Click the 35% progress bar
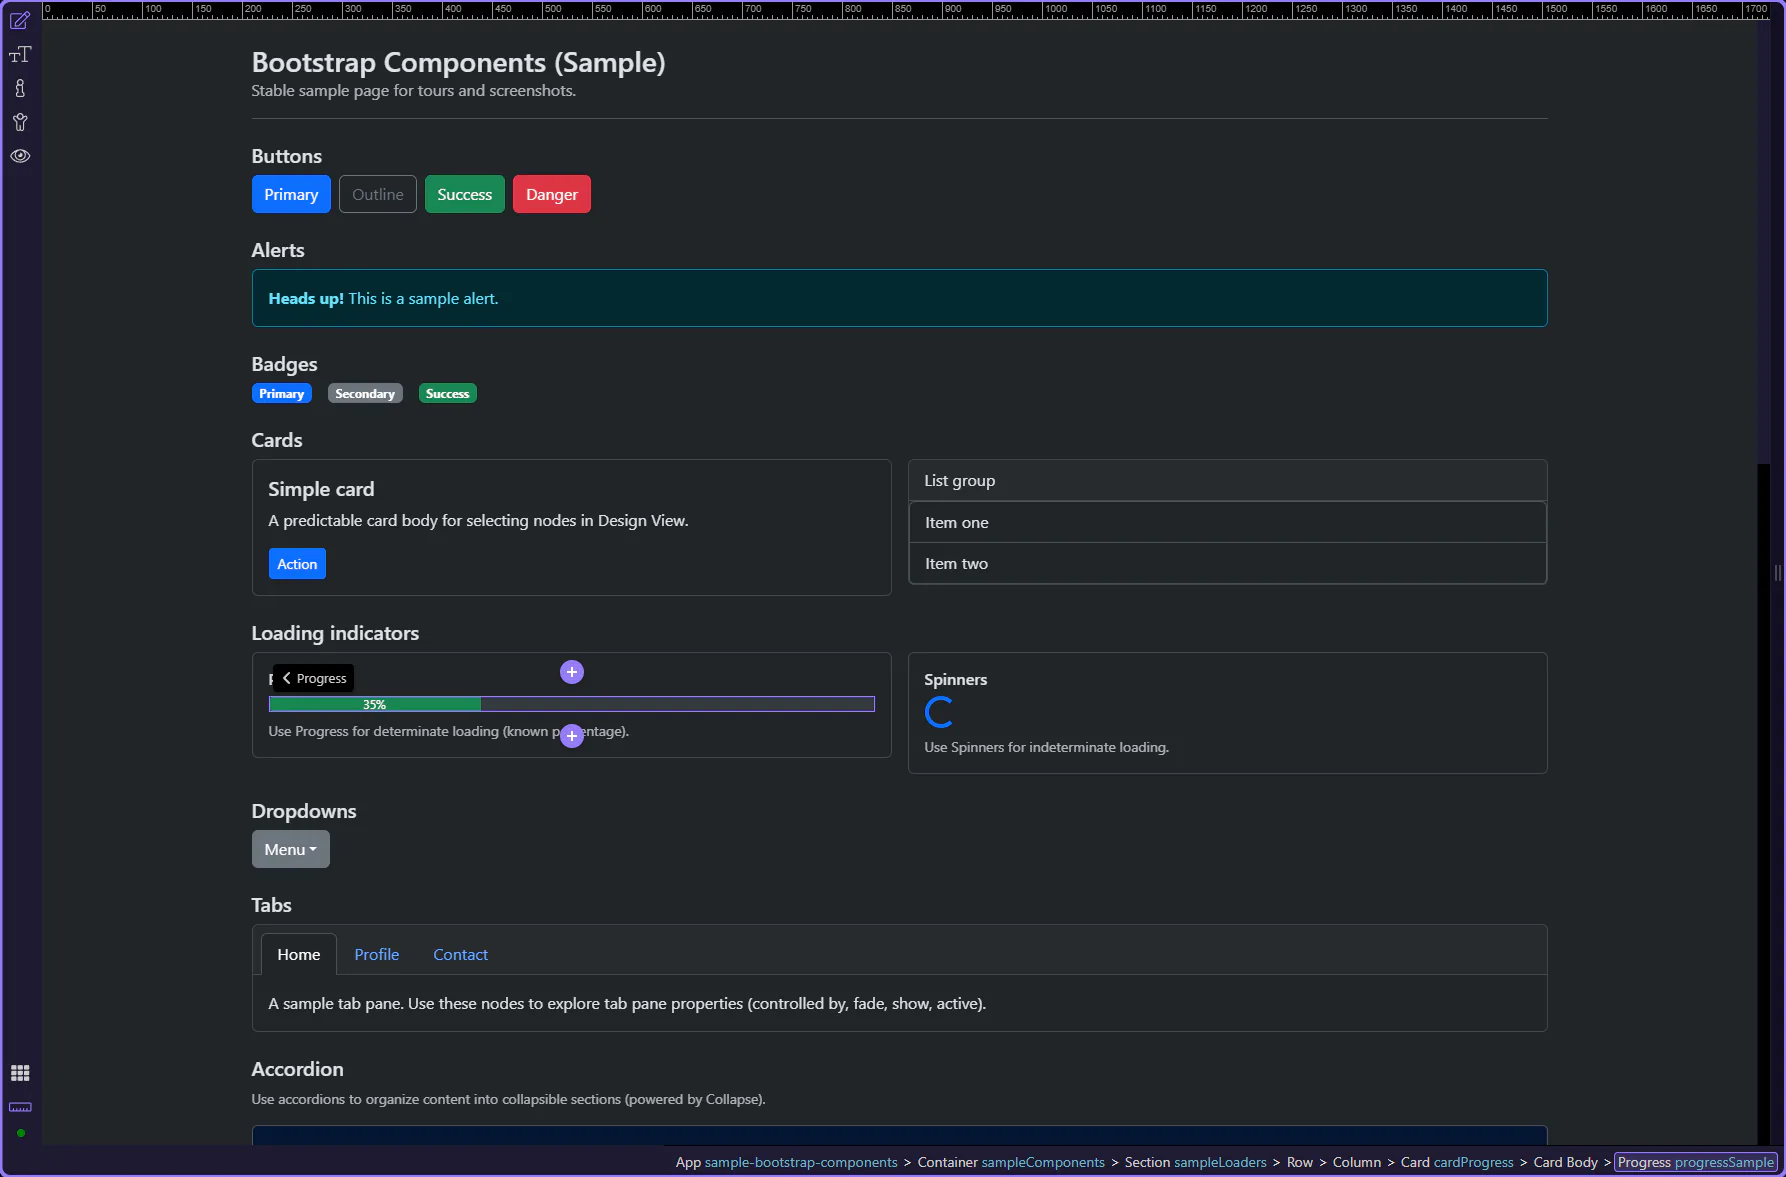 point(571,704)
